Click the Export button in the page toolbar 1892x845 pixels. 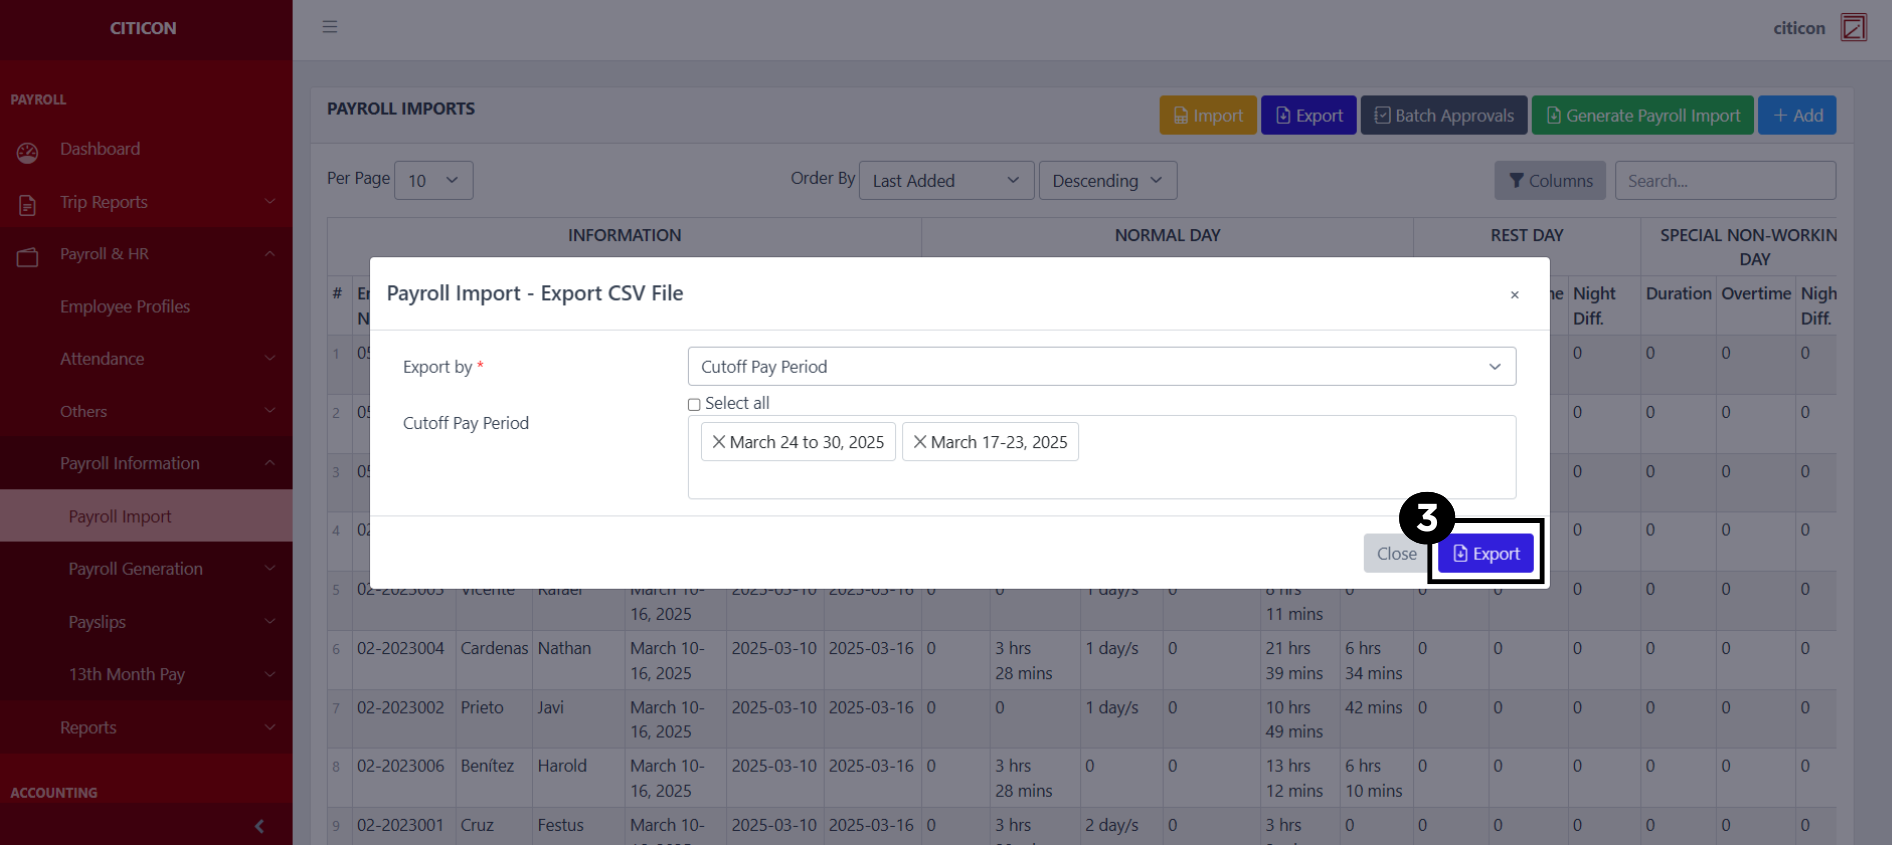pyautogui.click(x=1309, y=116)
